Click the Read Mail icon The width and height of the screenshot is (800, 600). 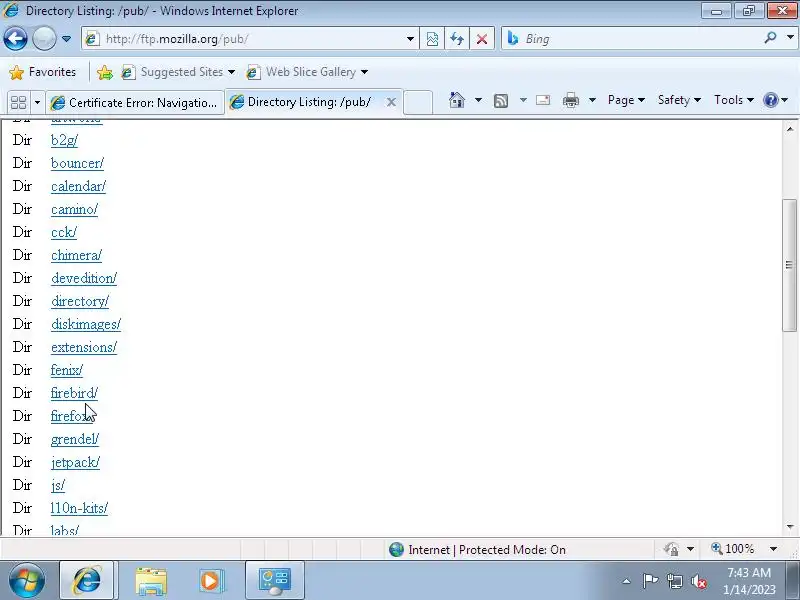[543, 100]
